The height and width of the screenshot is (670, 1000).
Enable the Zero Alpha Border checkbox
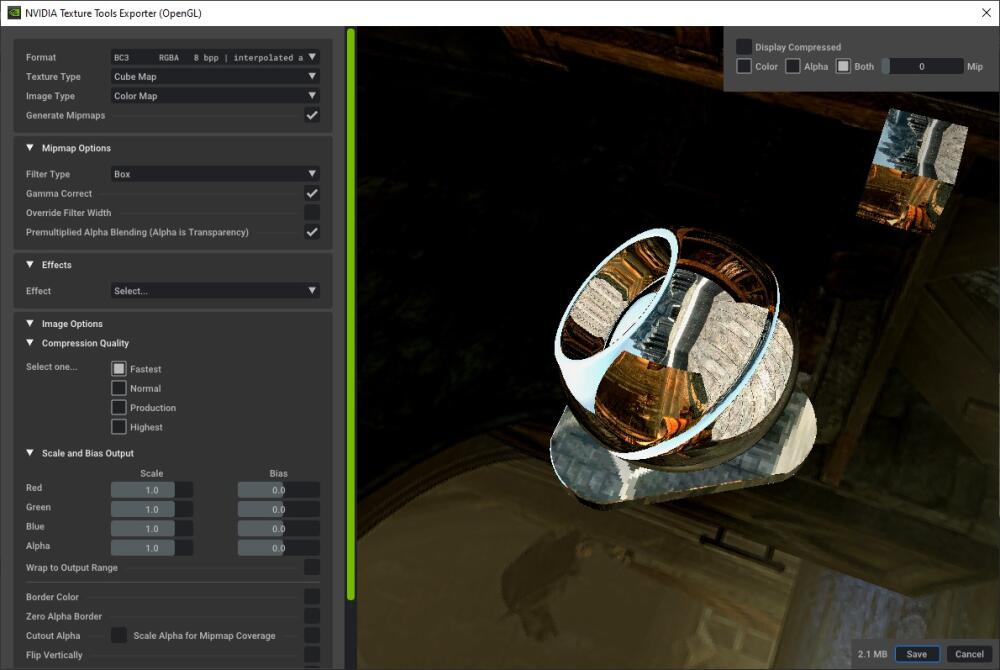click(312, 616)
